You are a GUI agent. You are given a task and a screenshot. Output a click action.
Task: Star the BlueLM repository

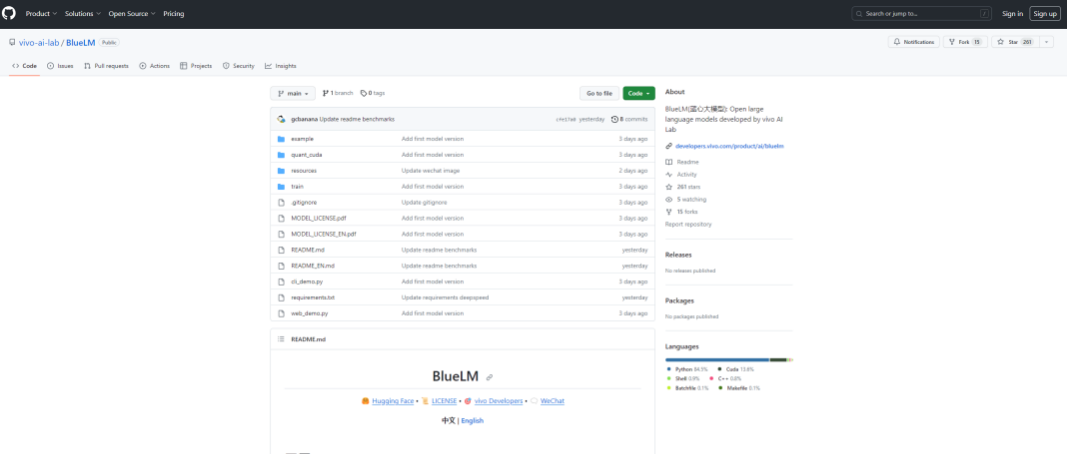[x=1014, y=42]
